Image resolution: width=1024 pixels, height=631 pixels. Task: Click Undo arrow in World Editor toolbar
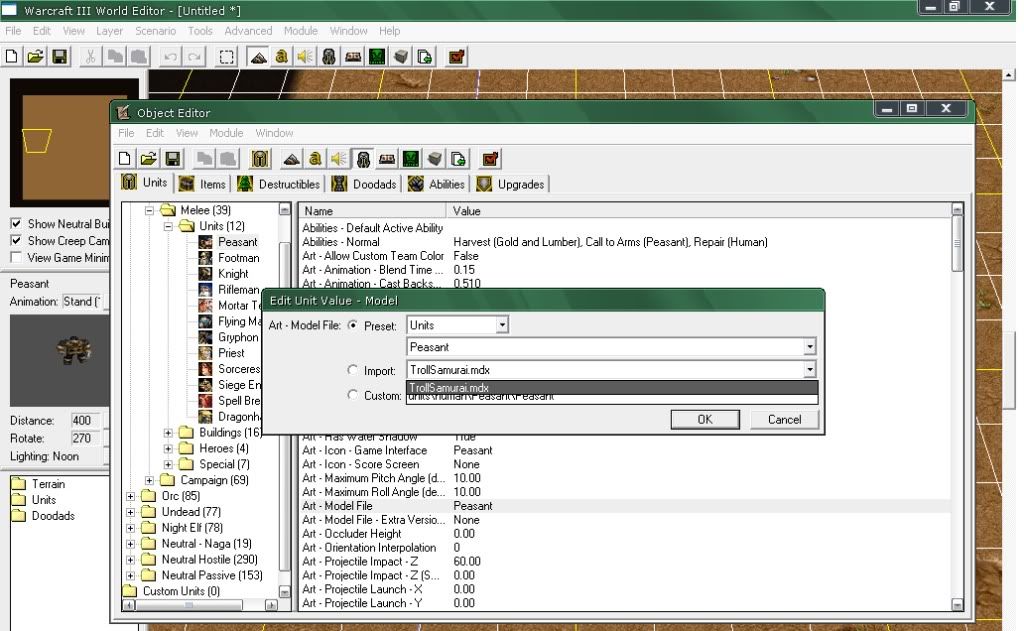(170, 57)
